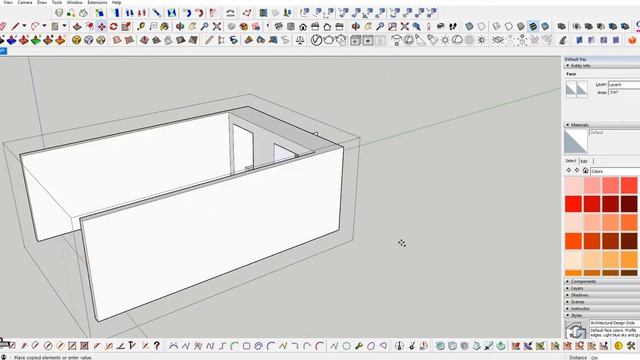Screen dimensions: 640x360
Task: Select the Position Camera person tool
Action: [429, 27]
